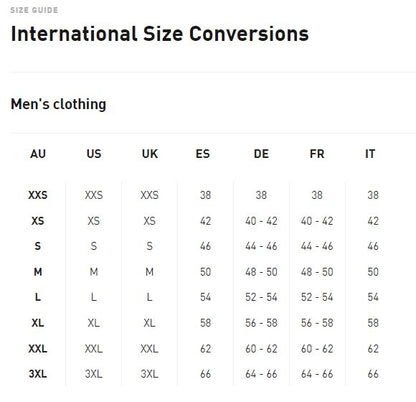Select the Men's clothing section heading
The width and height of the screenshot is (416, 402).
[58, 104]
